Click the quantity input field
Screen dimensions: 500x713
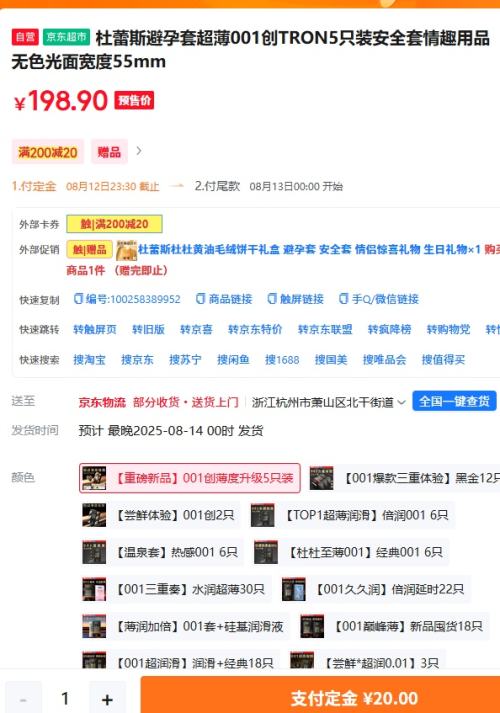[65, 699]
